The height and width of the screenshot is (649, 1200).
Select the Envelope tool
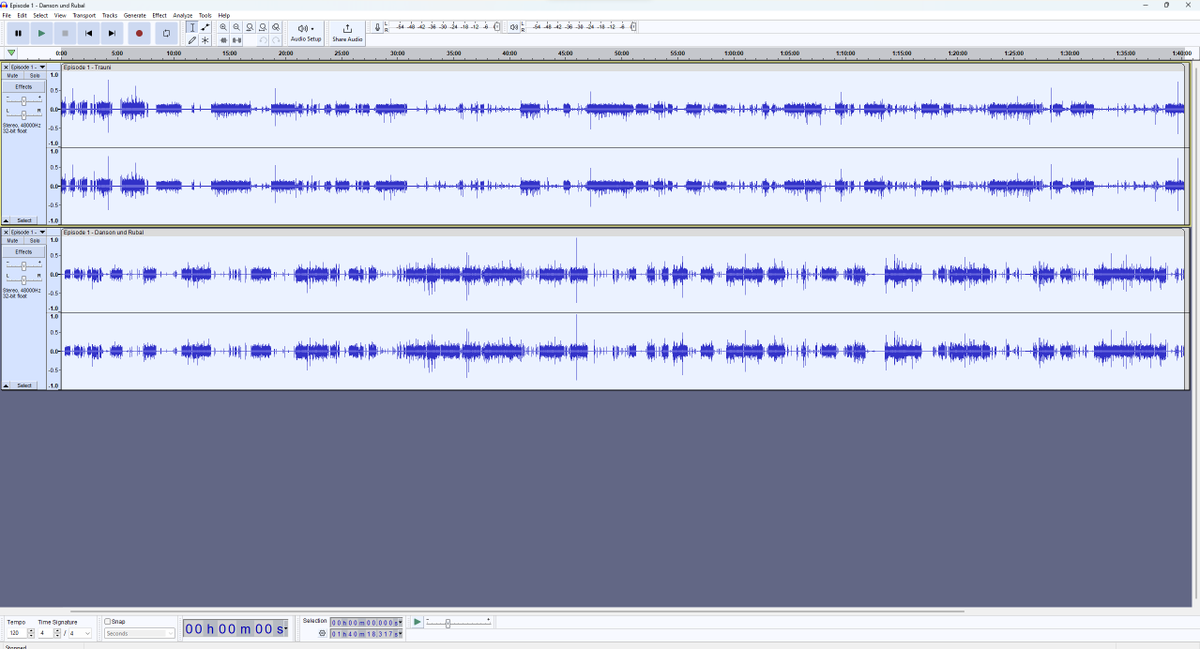pos(205,27)
